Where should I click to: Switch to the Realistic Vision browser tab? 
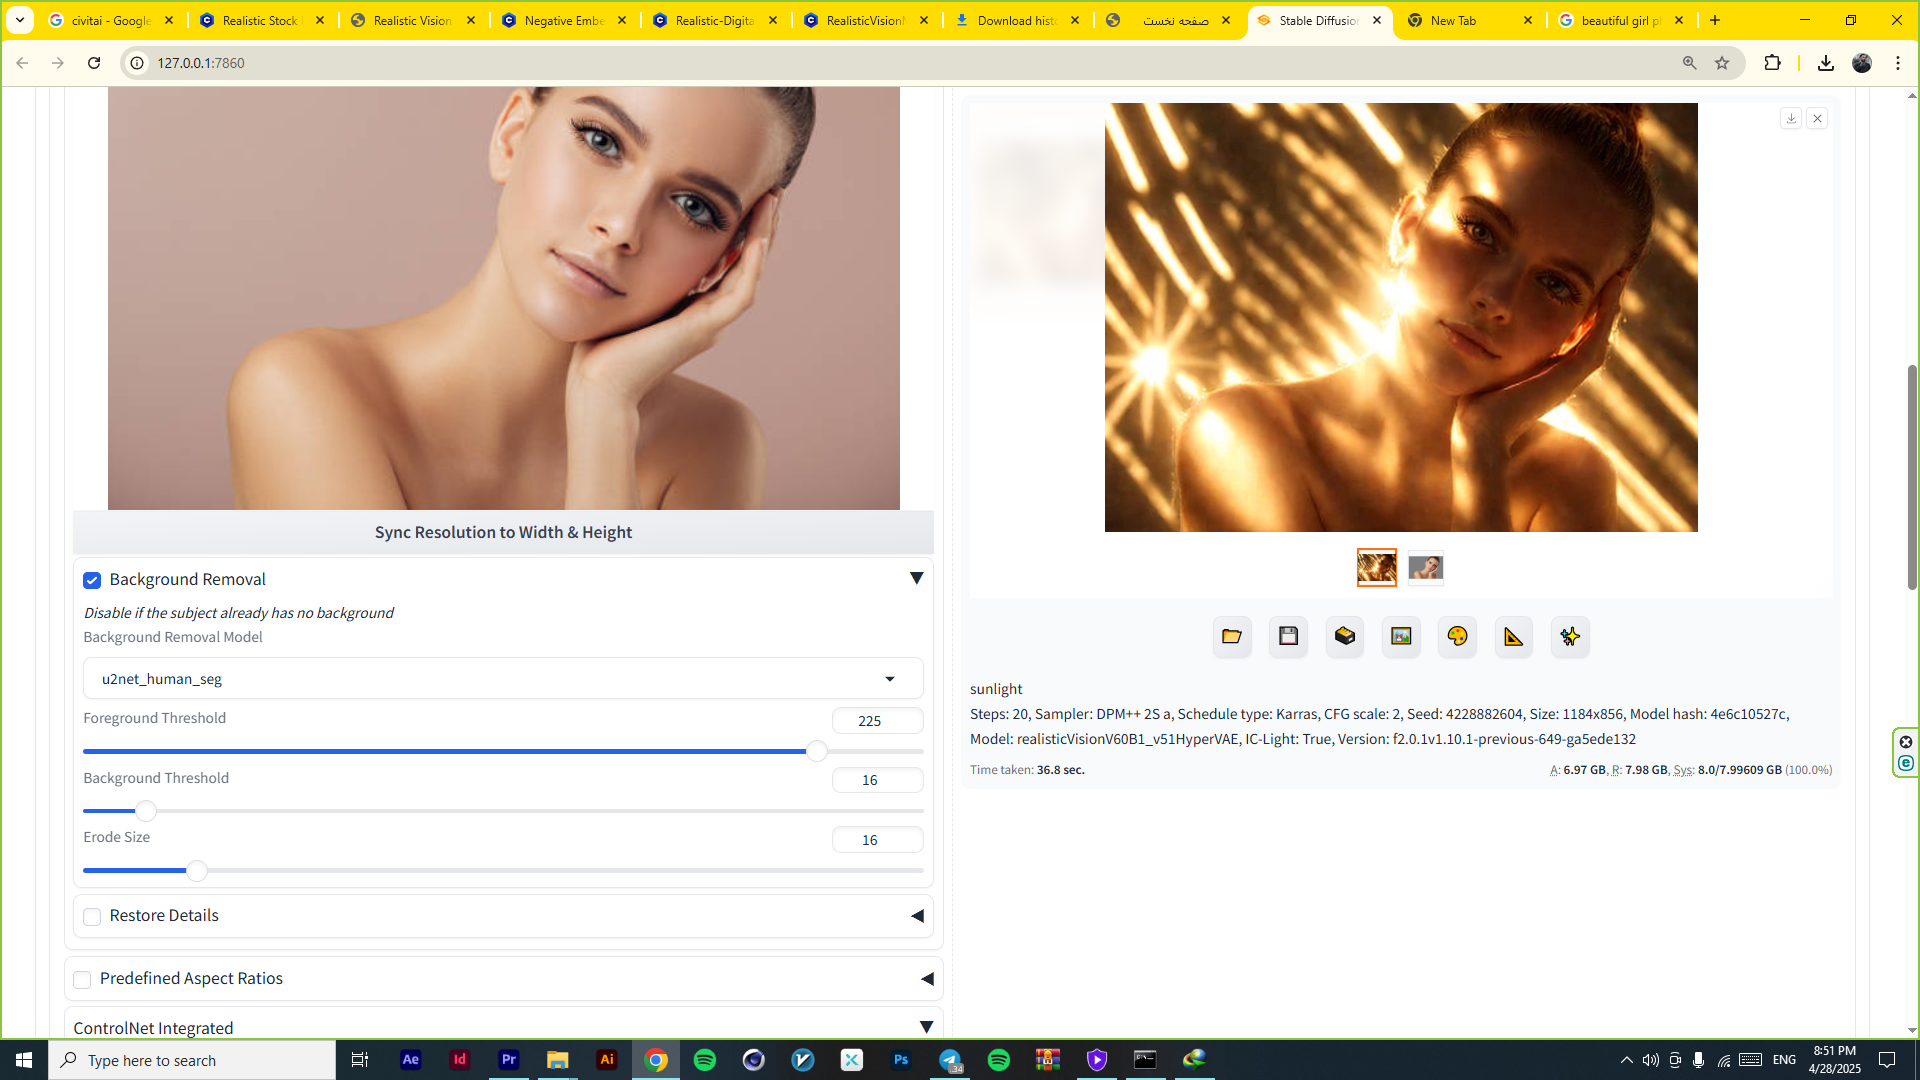click(412, 20)
